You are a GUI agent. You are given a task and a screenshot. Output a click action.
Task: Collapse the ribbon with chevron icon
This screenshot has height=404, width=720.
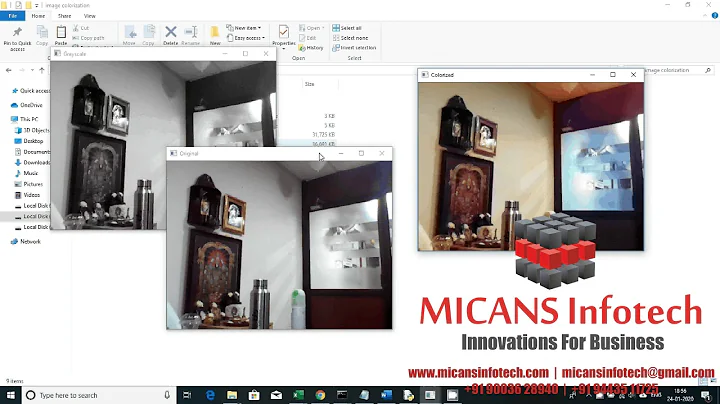[x=705, y=16]
